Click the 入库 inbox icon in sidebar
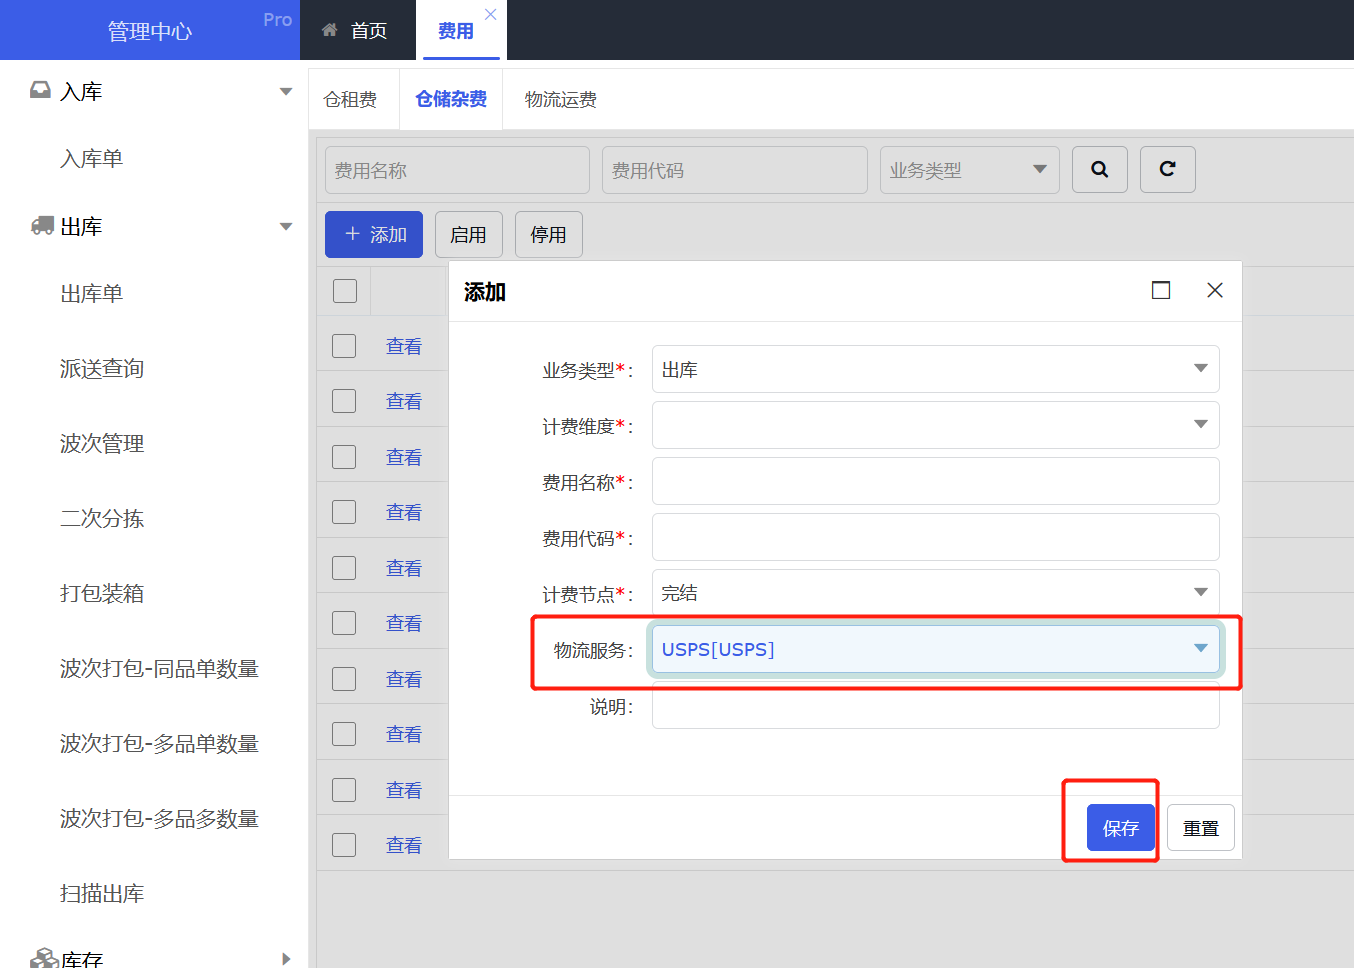Image resolution: width=1354 pixels, height=968 pixels. pos(40,90)
